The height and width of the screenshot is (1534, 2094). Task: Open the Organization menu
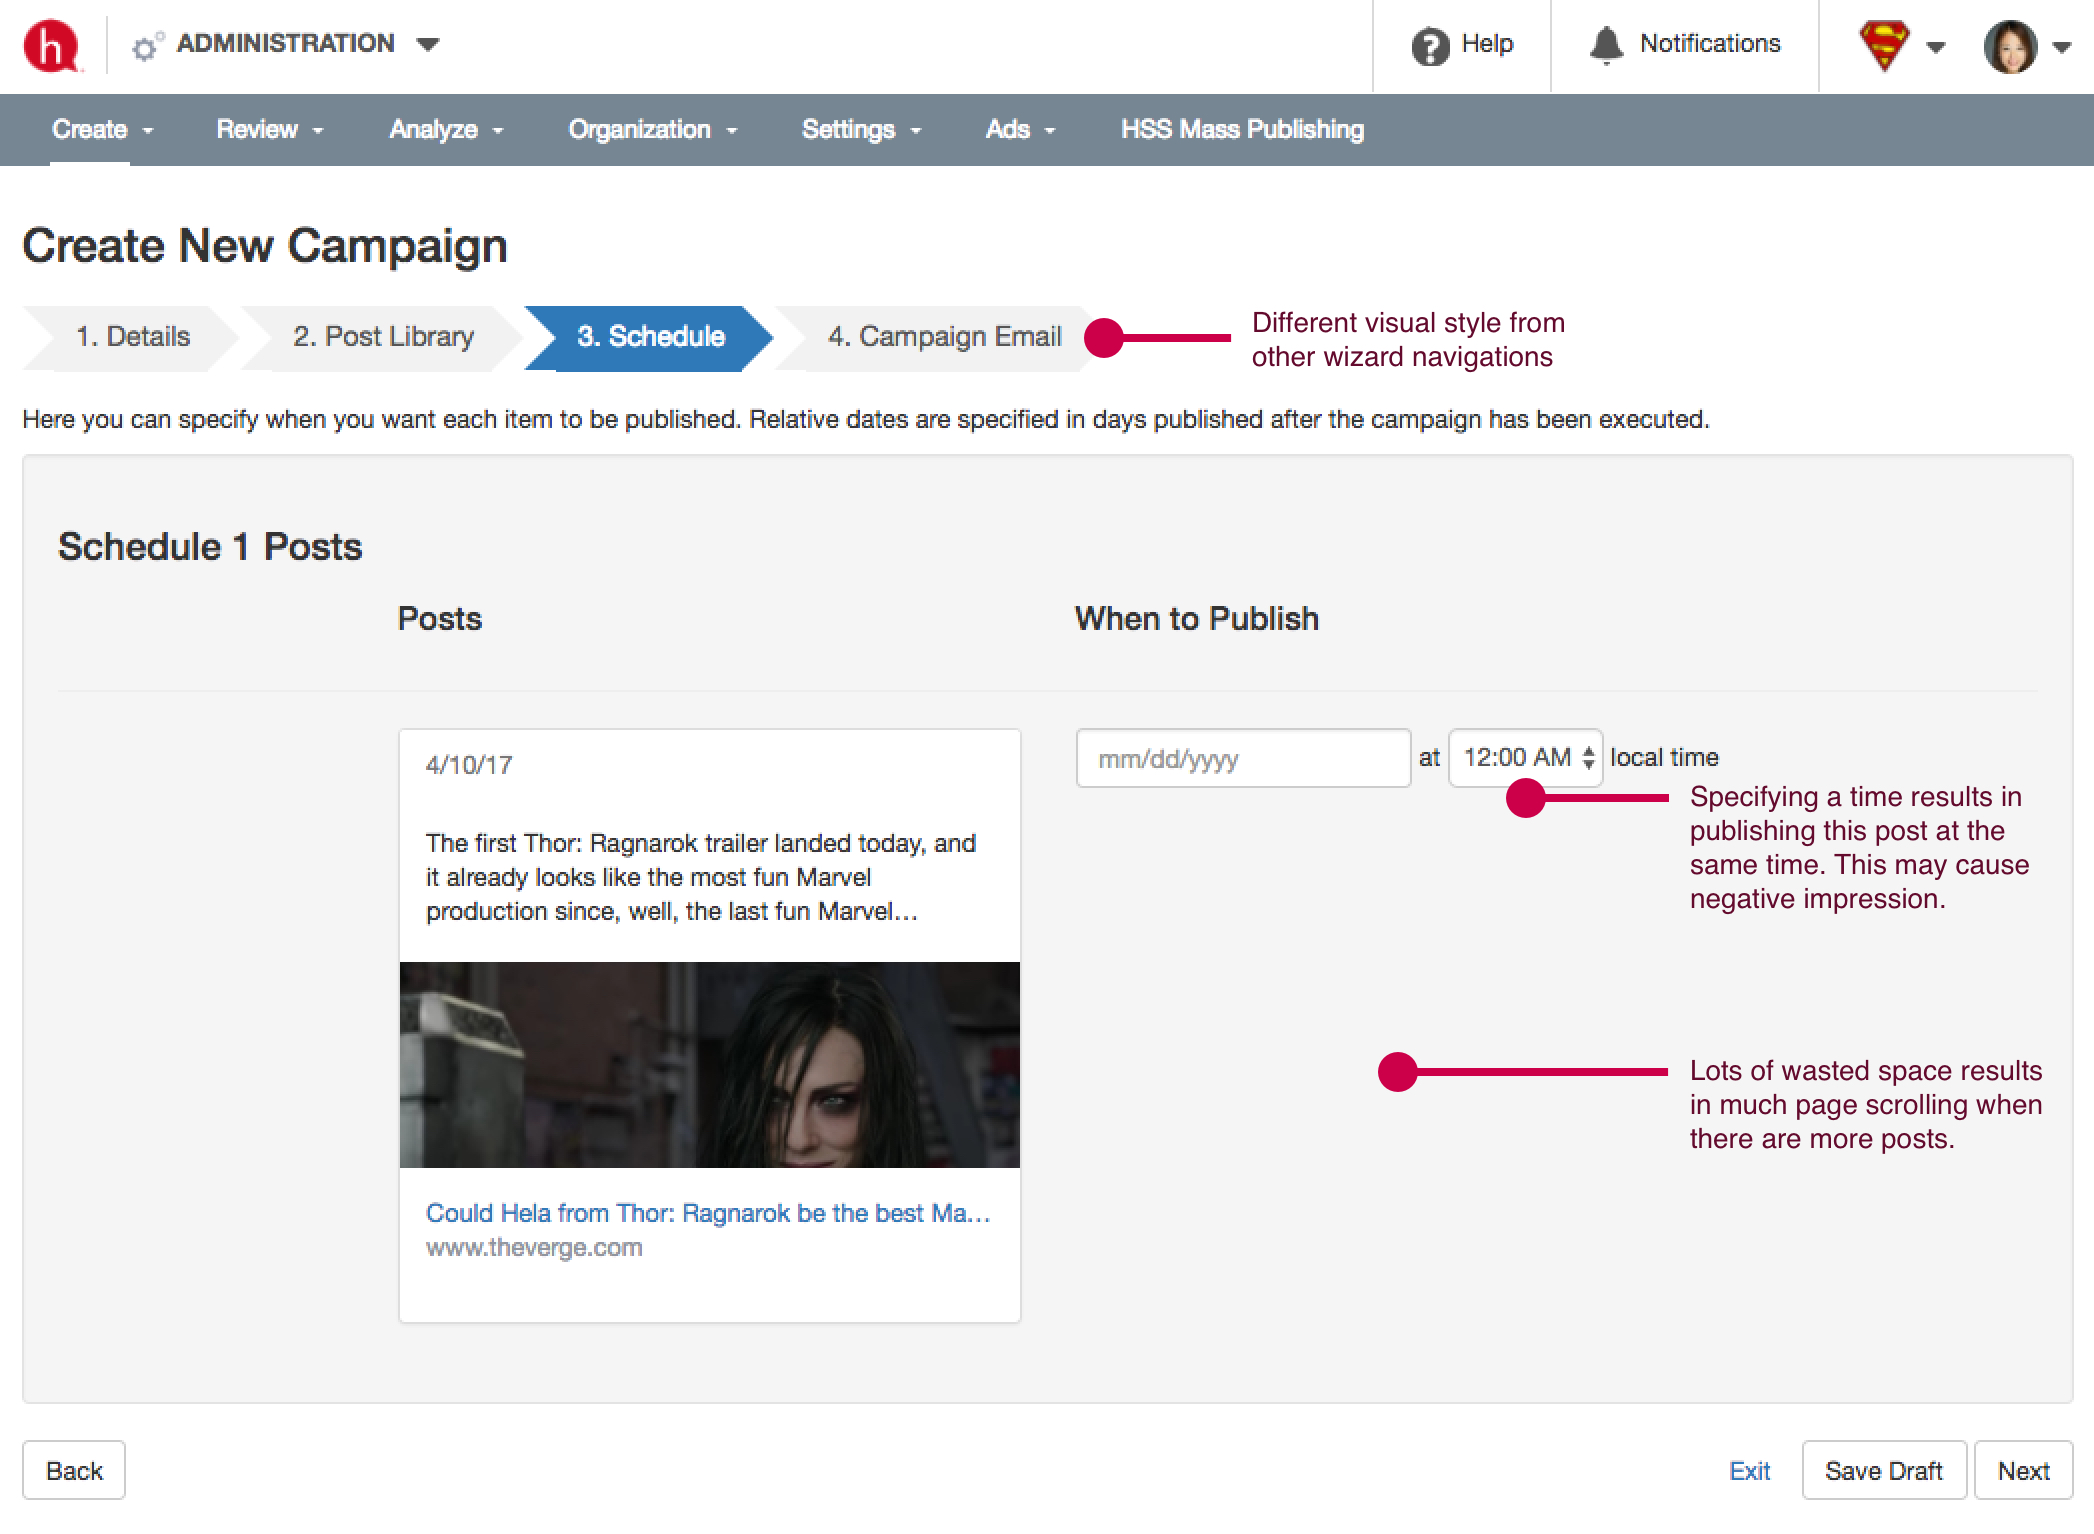click(x=652, y=130)
